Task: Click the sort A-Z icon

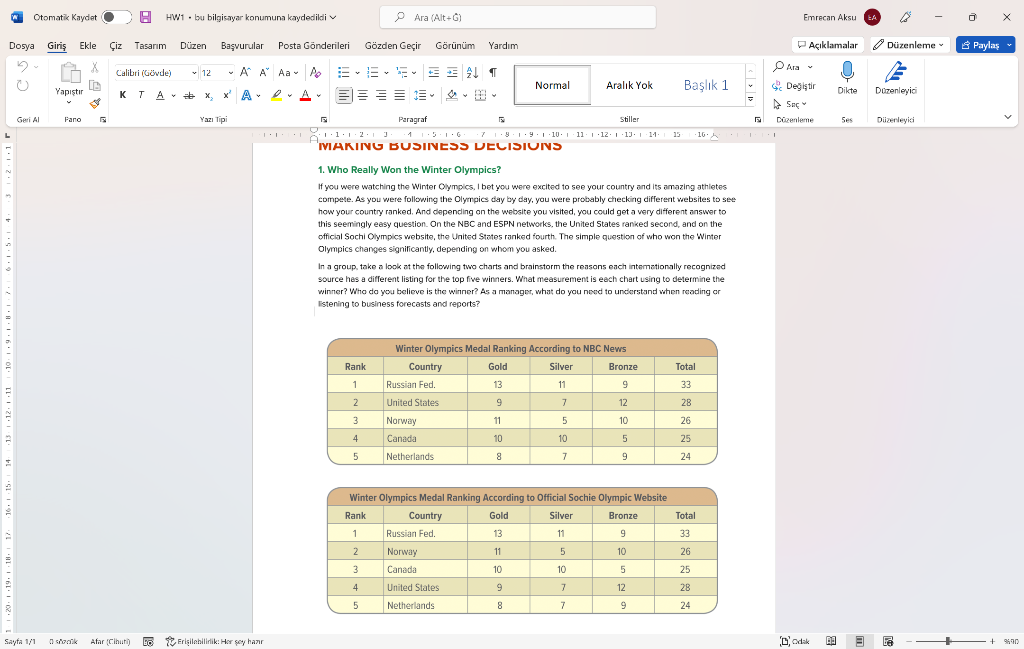Action: coord(473,72)
